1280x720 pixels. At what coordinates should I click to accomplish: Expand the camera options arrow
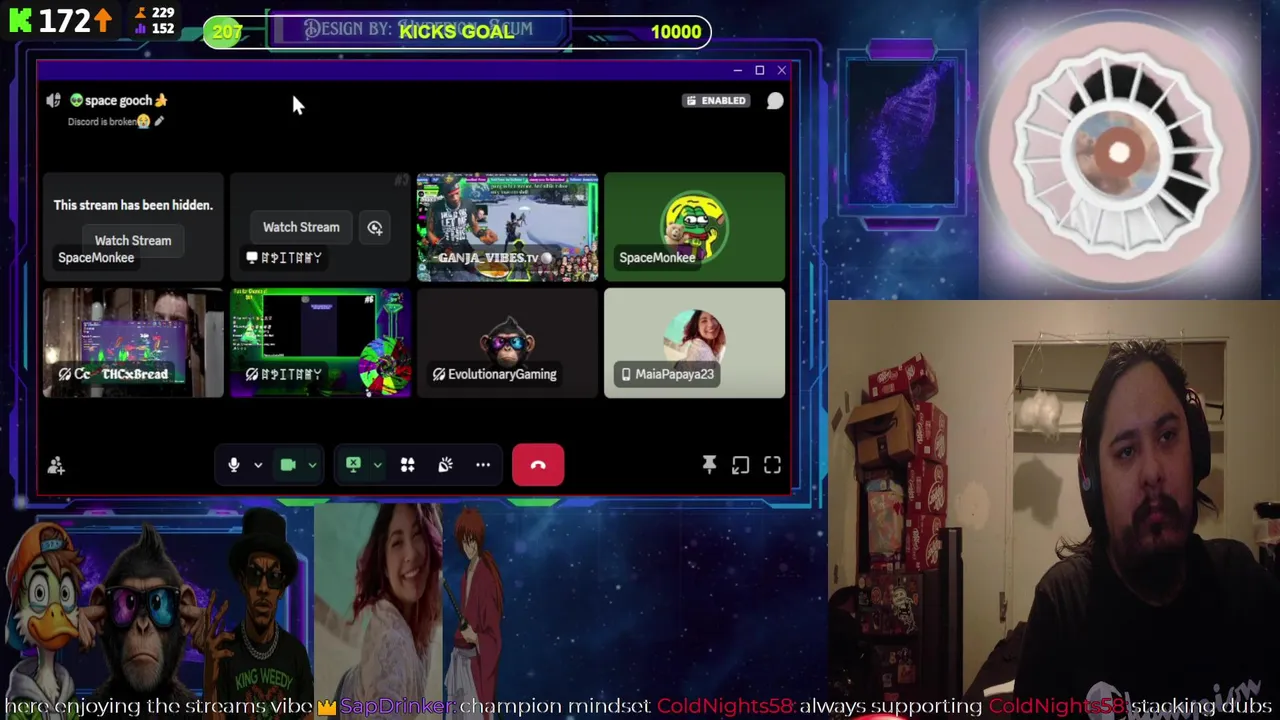point(312,465)
